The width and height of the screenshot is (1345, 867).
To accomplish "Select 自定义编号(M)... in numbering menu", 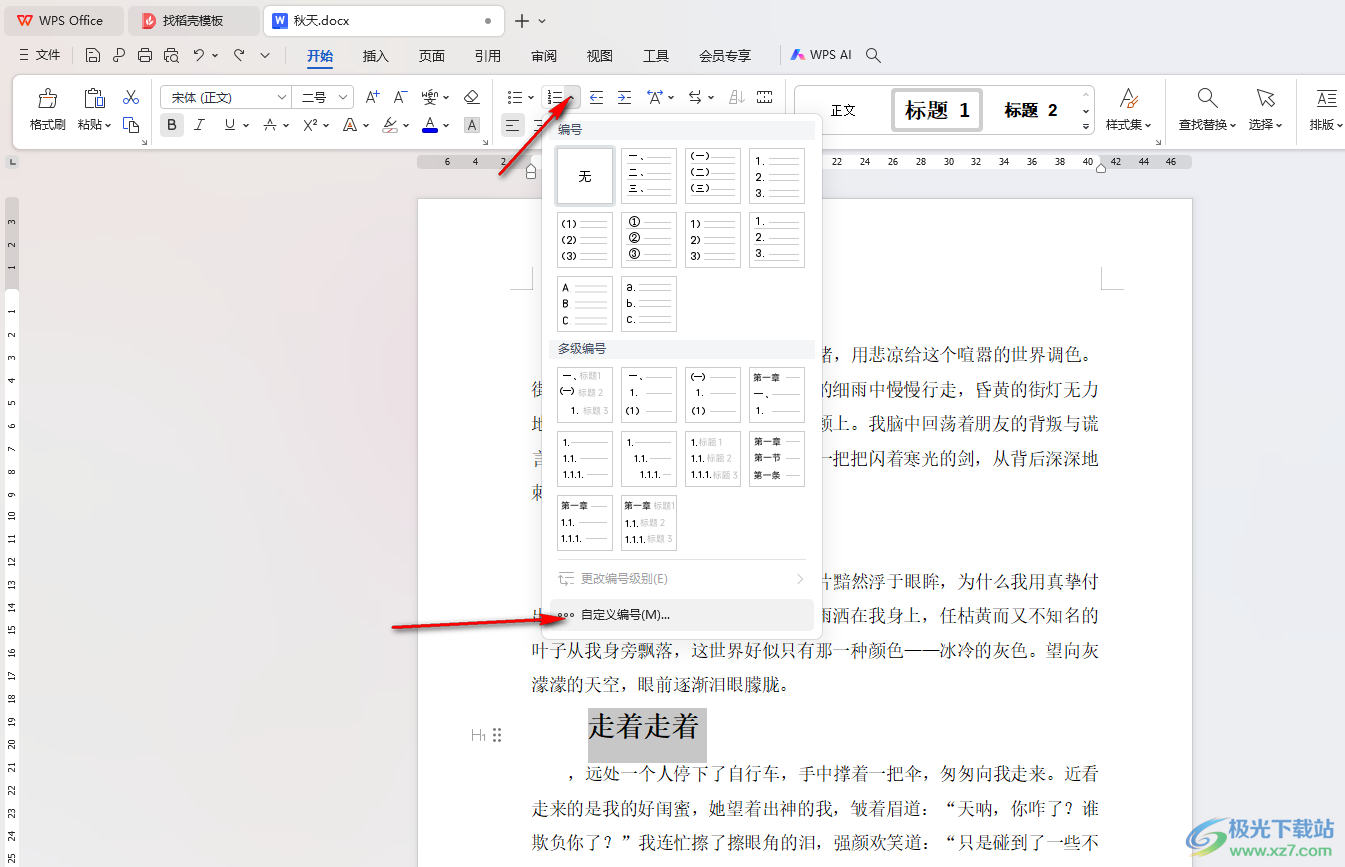I will [682, 615].
